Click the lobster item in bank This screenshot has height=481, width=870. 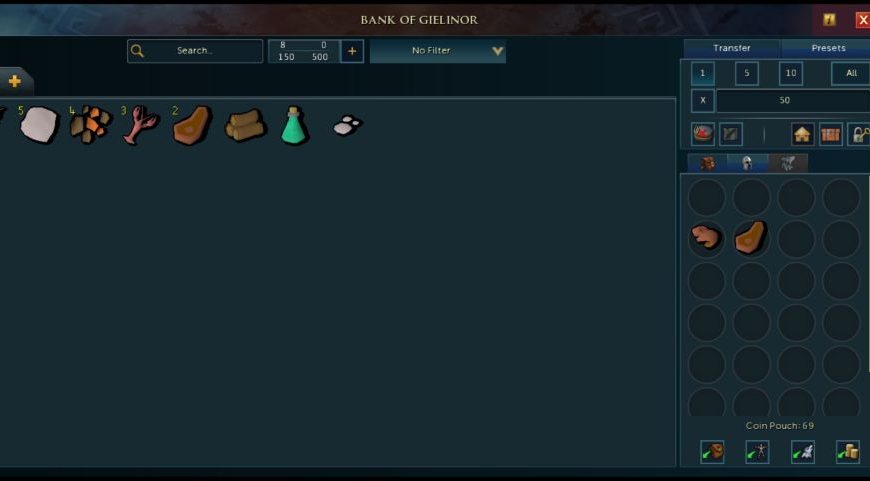pyautogui.click(x=141, y=125)
